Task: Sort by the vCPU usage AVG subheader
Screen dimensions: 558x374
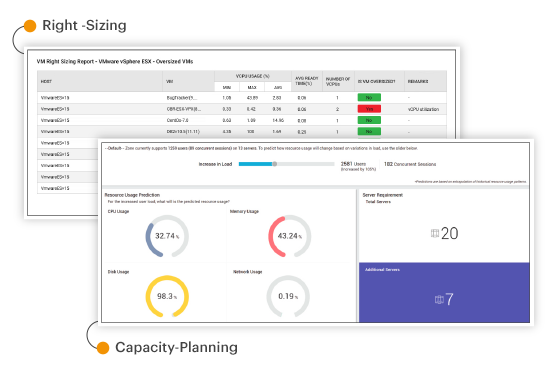Action: point(278,87)
